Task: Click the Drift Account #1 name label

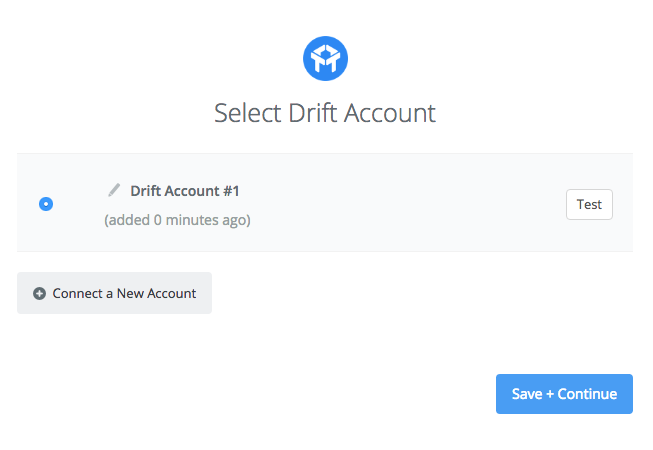Action: coord(185,191)
